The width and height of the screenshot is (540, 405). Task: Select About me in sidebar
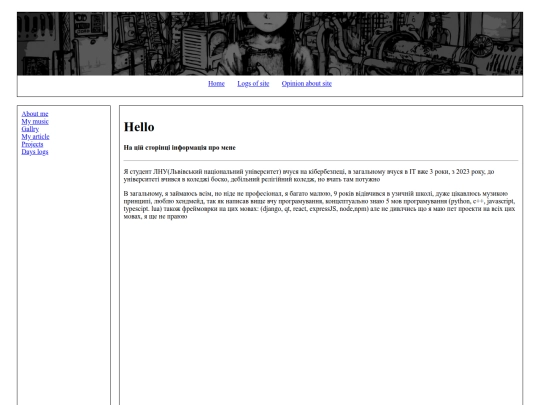point(35,114)
